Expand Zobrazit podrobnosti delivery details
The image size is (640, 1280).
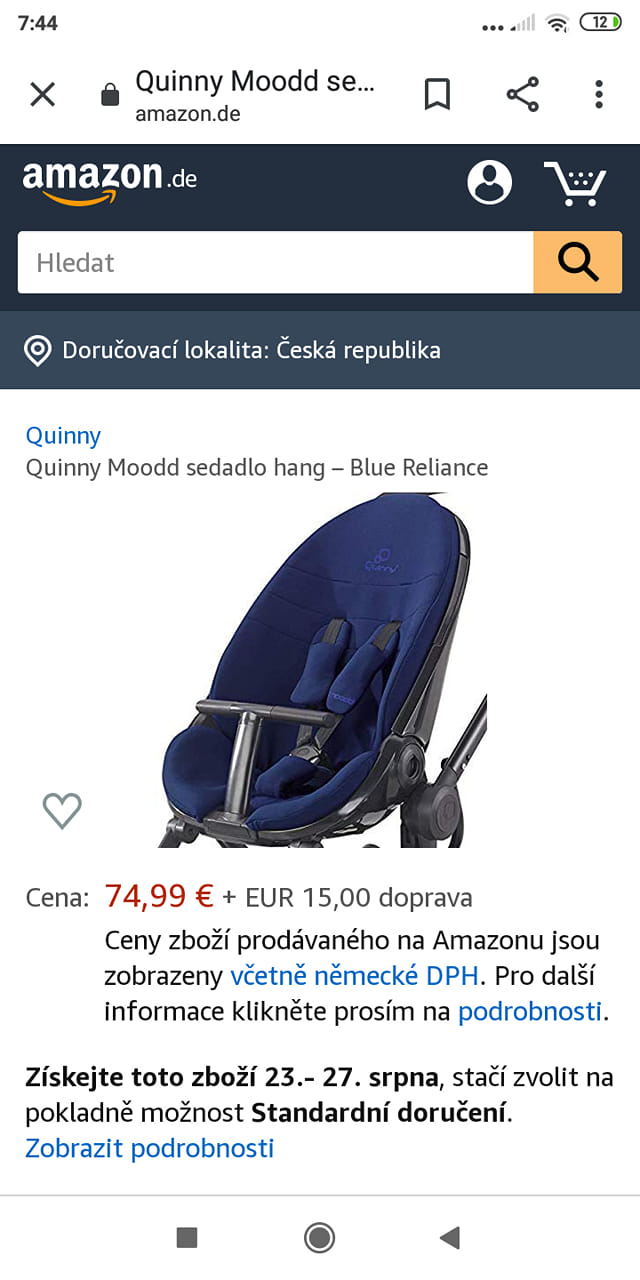(149, 1148)
